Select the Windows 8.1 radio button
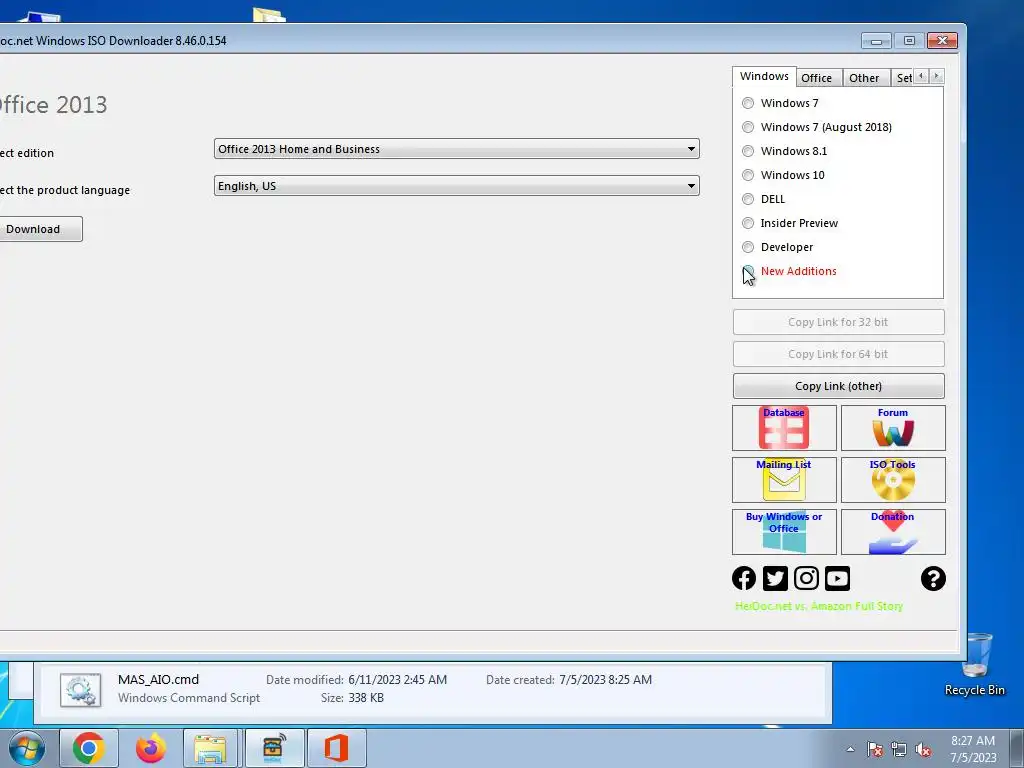1024x768 pixels. (x=748, y=151)
